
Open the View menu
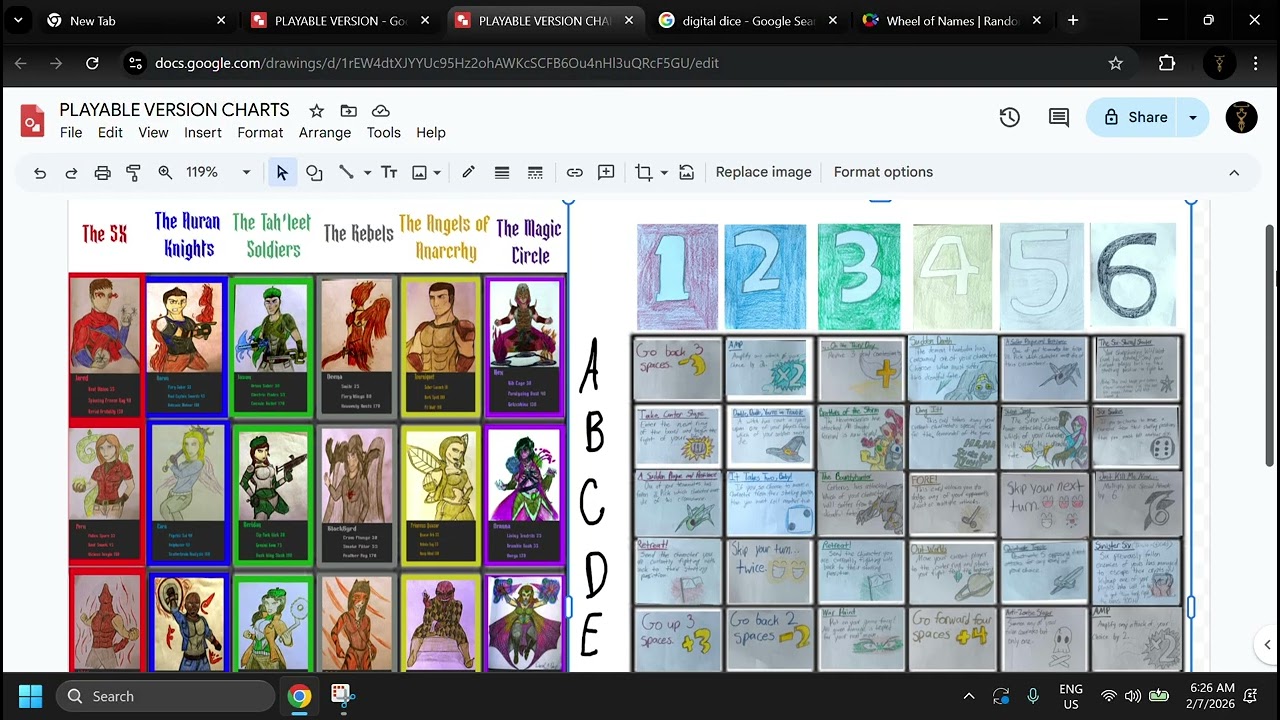pyautogui.click(x=153, y=132)
